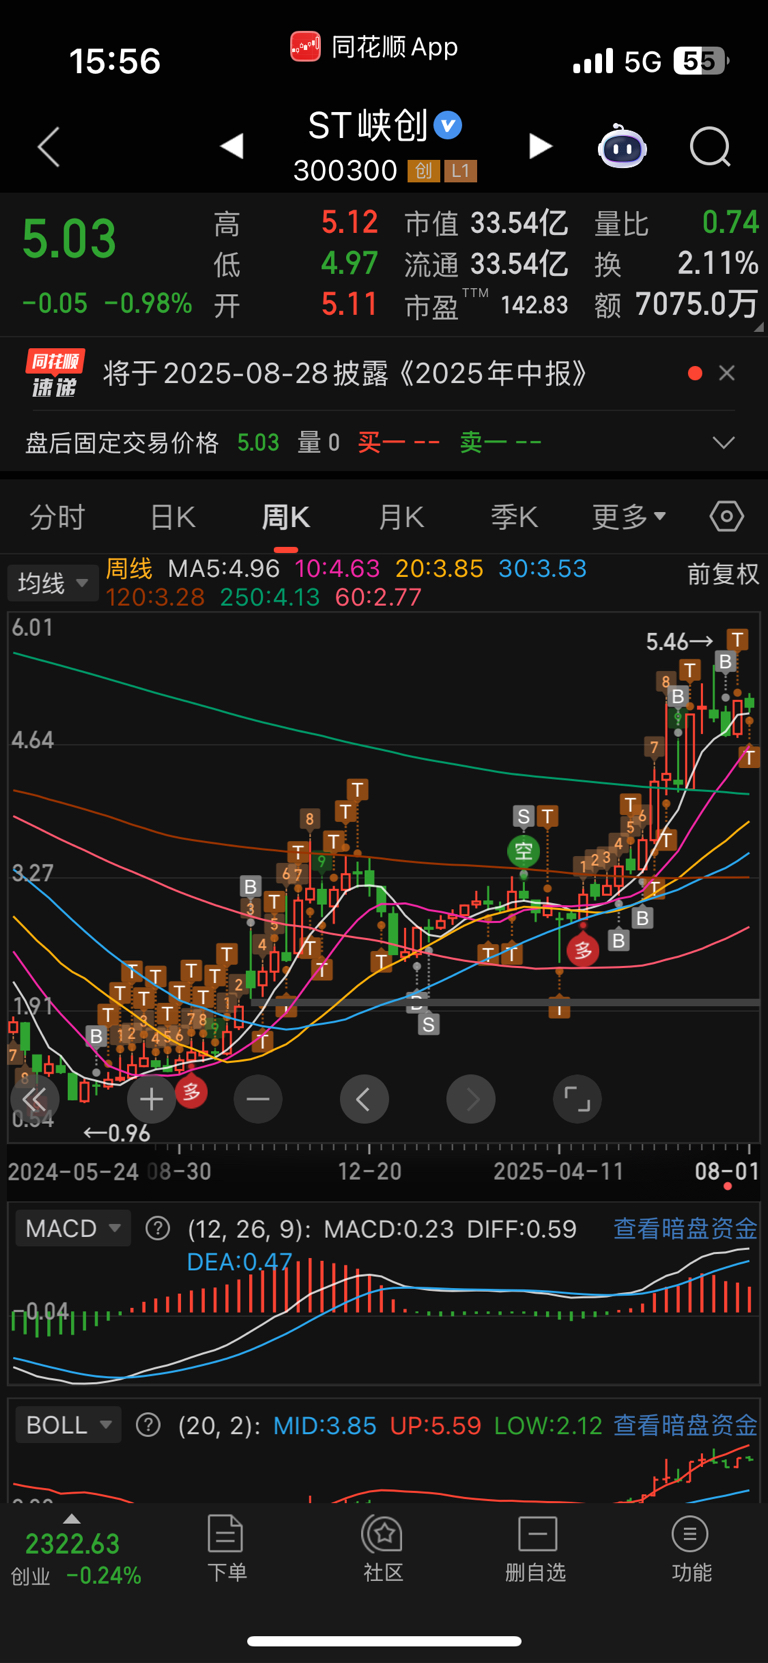Switch to the 季K tab
The image size is (768, 1663).
point(514,517)
